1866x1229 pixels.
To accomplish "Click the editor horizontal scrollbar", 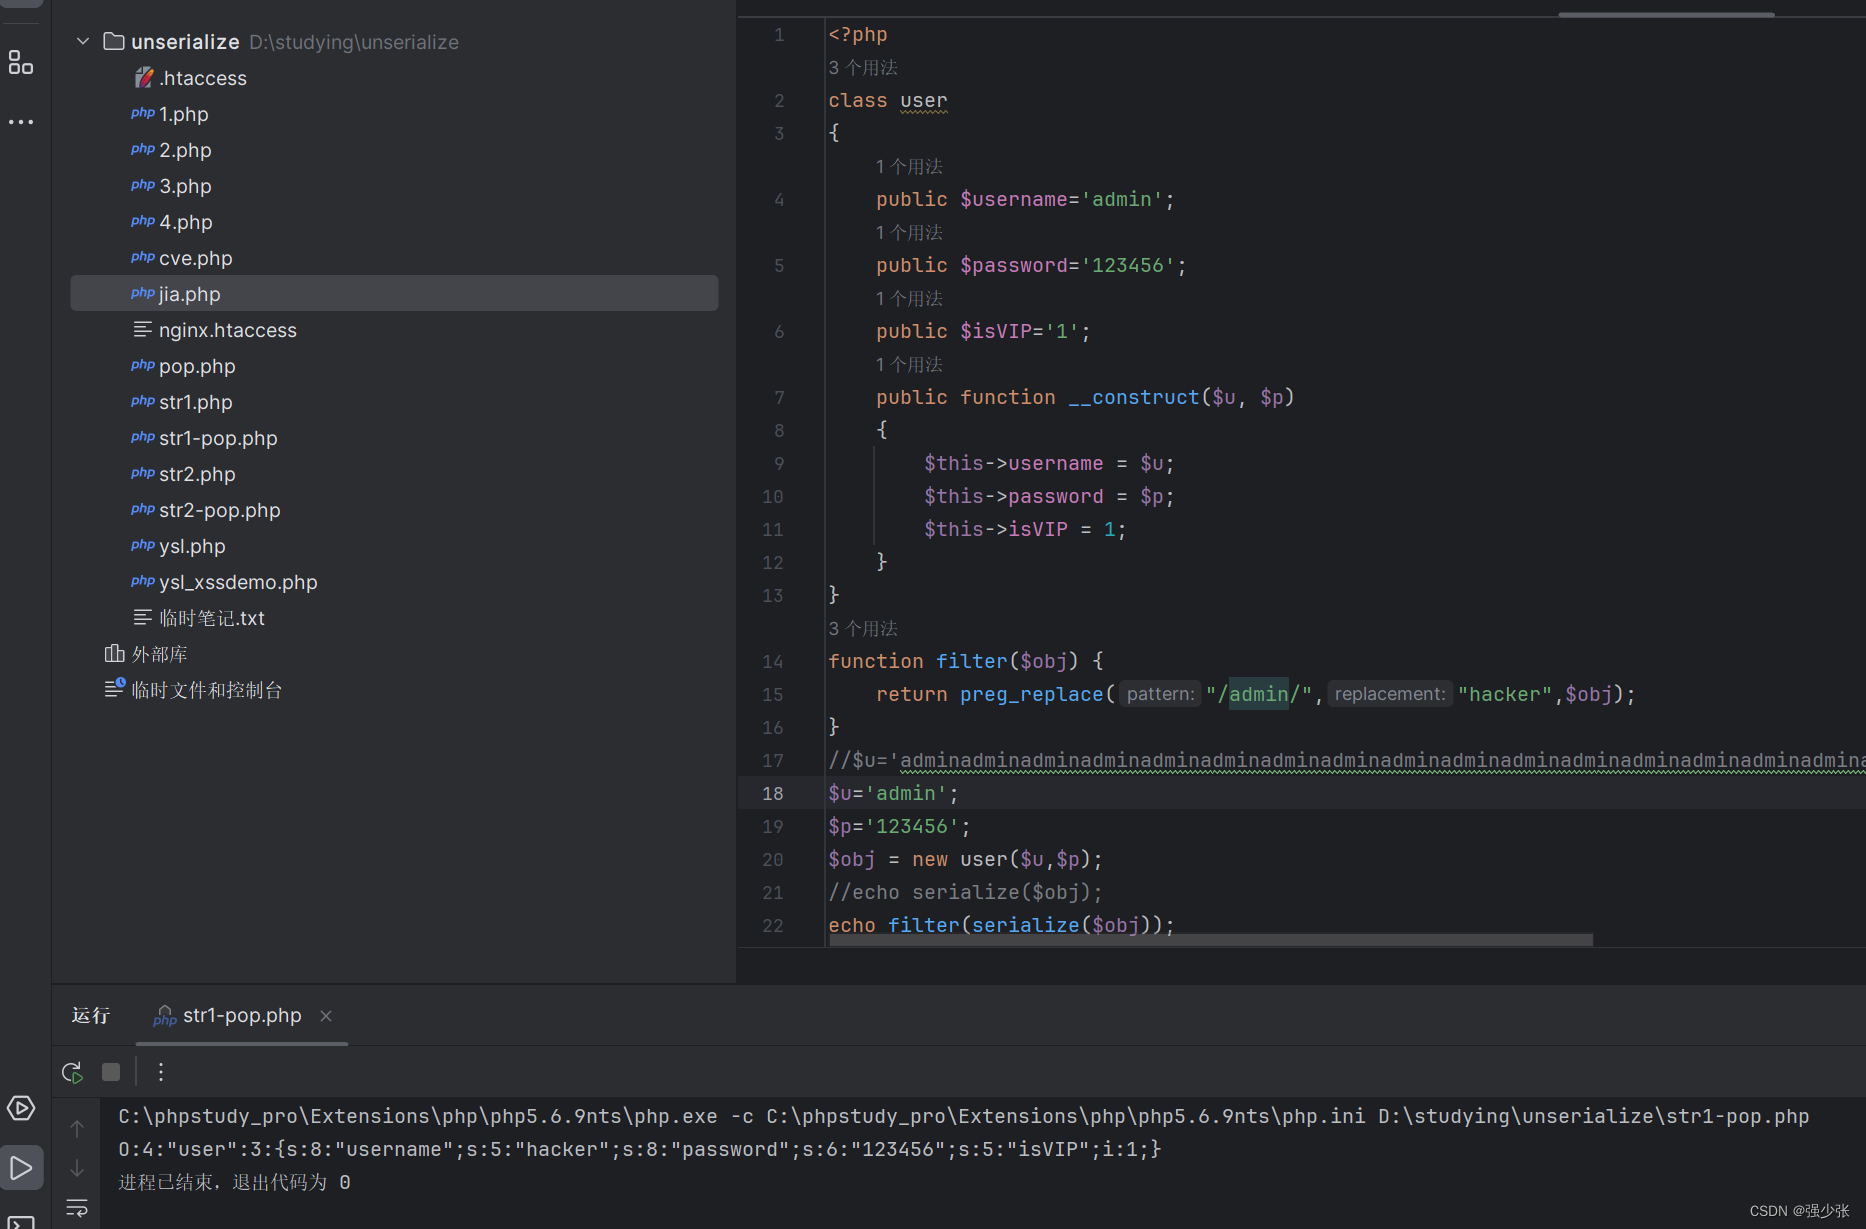I will (x=1210, y=940).
